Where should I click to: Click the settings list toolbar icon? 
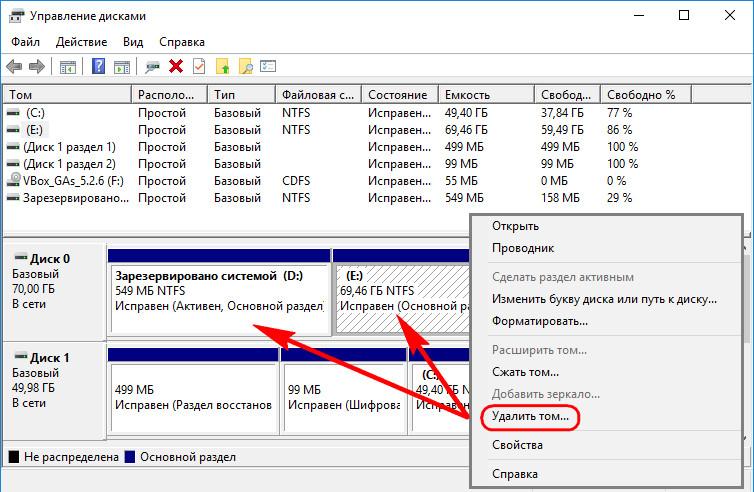tap(268, 66)
